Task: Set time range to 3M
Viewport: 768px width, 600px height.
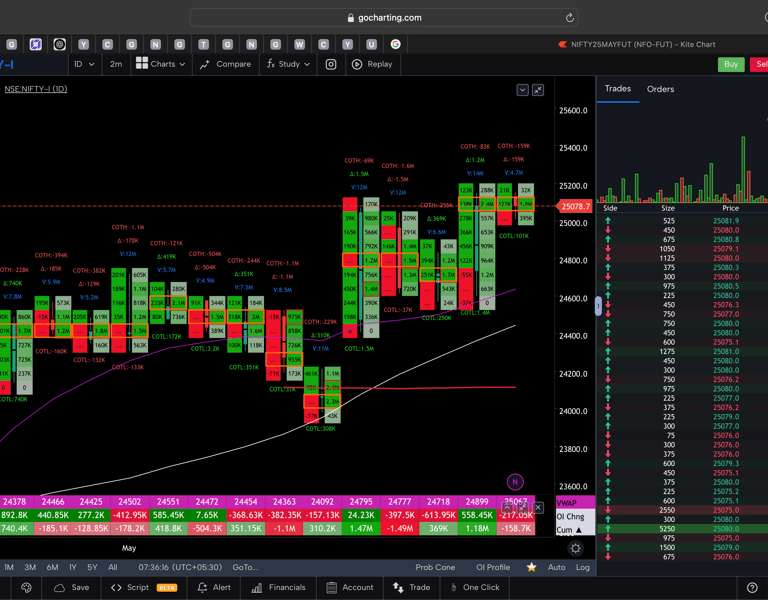Action: point(30,567)
